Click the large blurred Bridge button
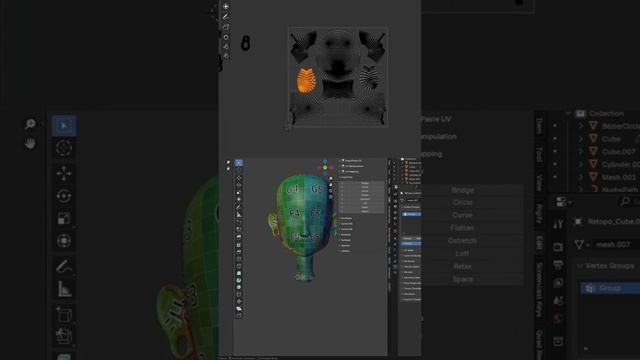 pyautogui.click(x=462, y=190)
